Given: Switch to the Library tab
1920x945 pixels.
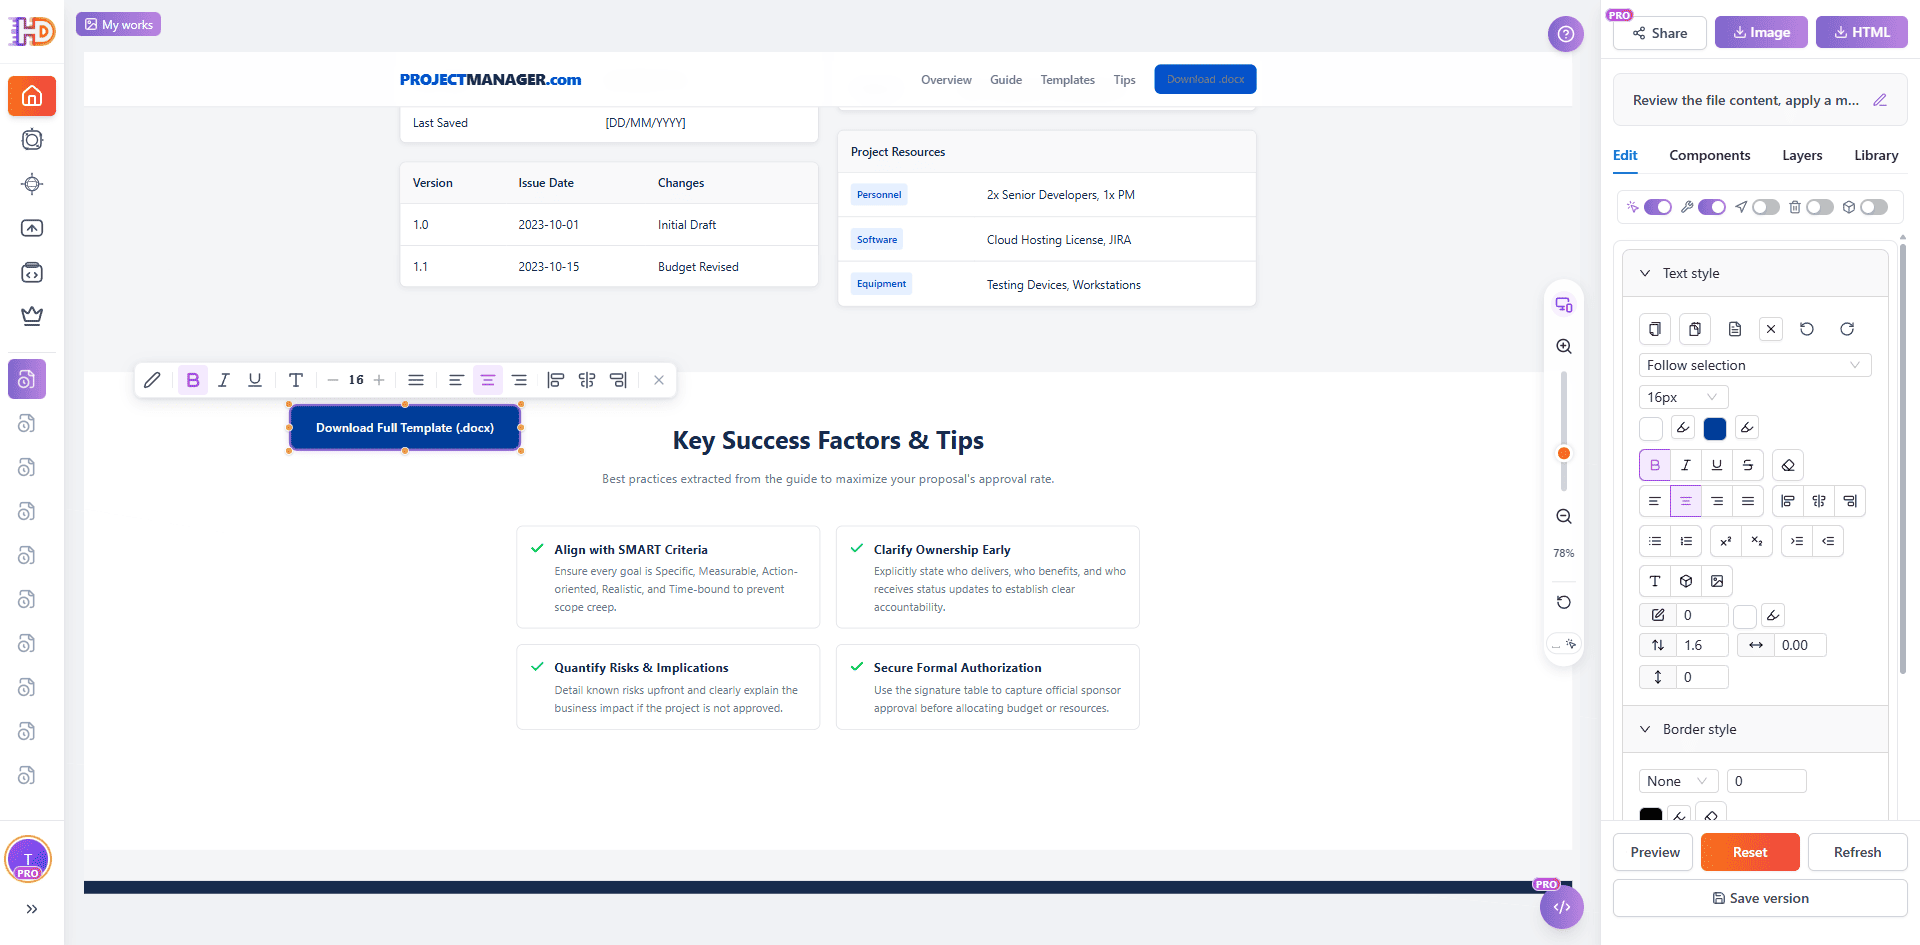Looking at the screenshot, I should [1876, 155].
